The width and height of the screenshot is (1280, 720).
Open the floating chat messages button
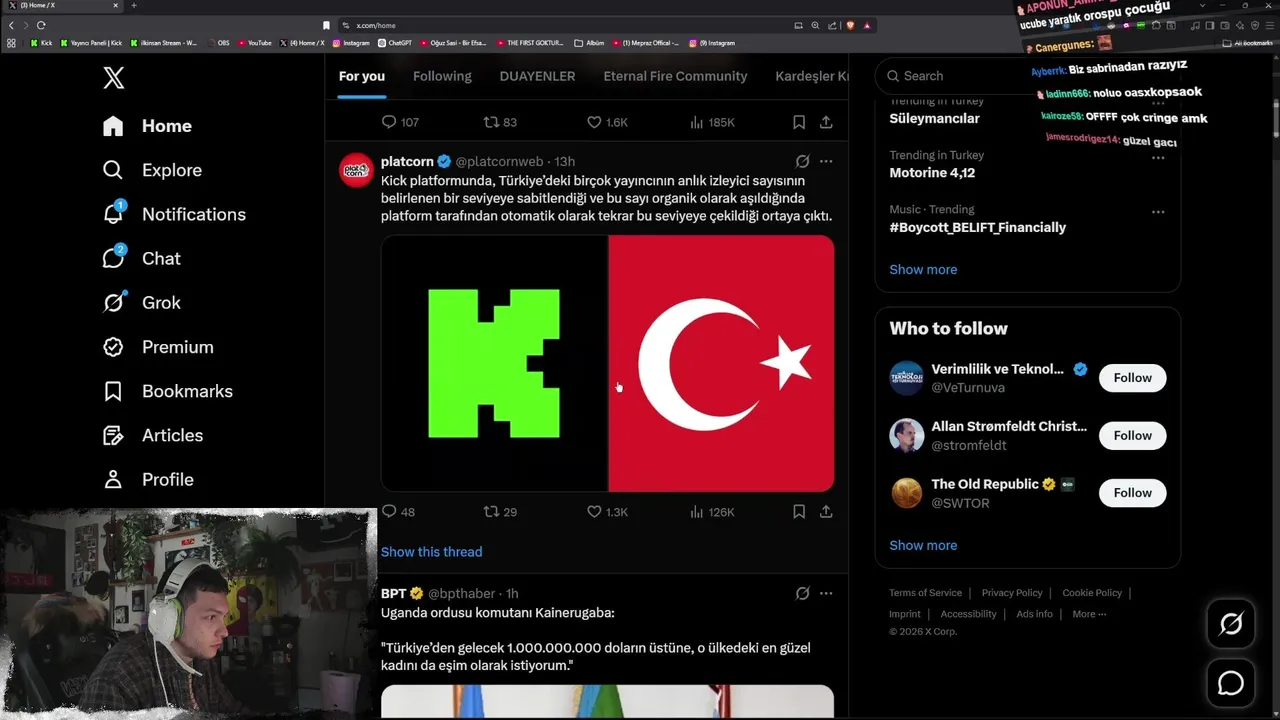(x=1231, y=683)
